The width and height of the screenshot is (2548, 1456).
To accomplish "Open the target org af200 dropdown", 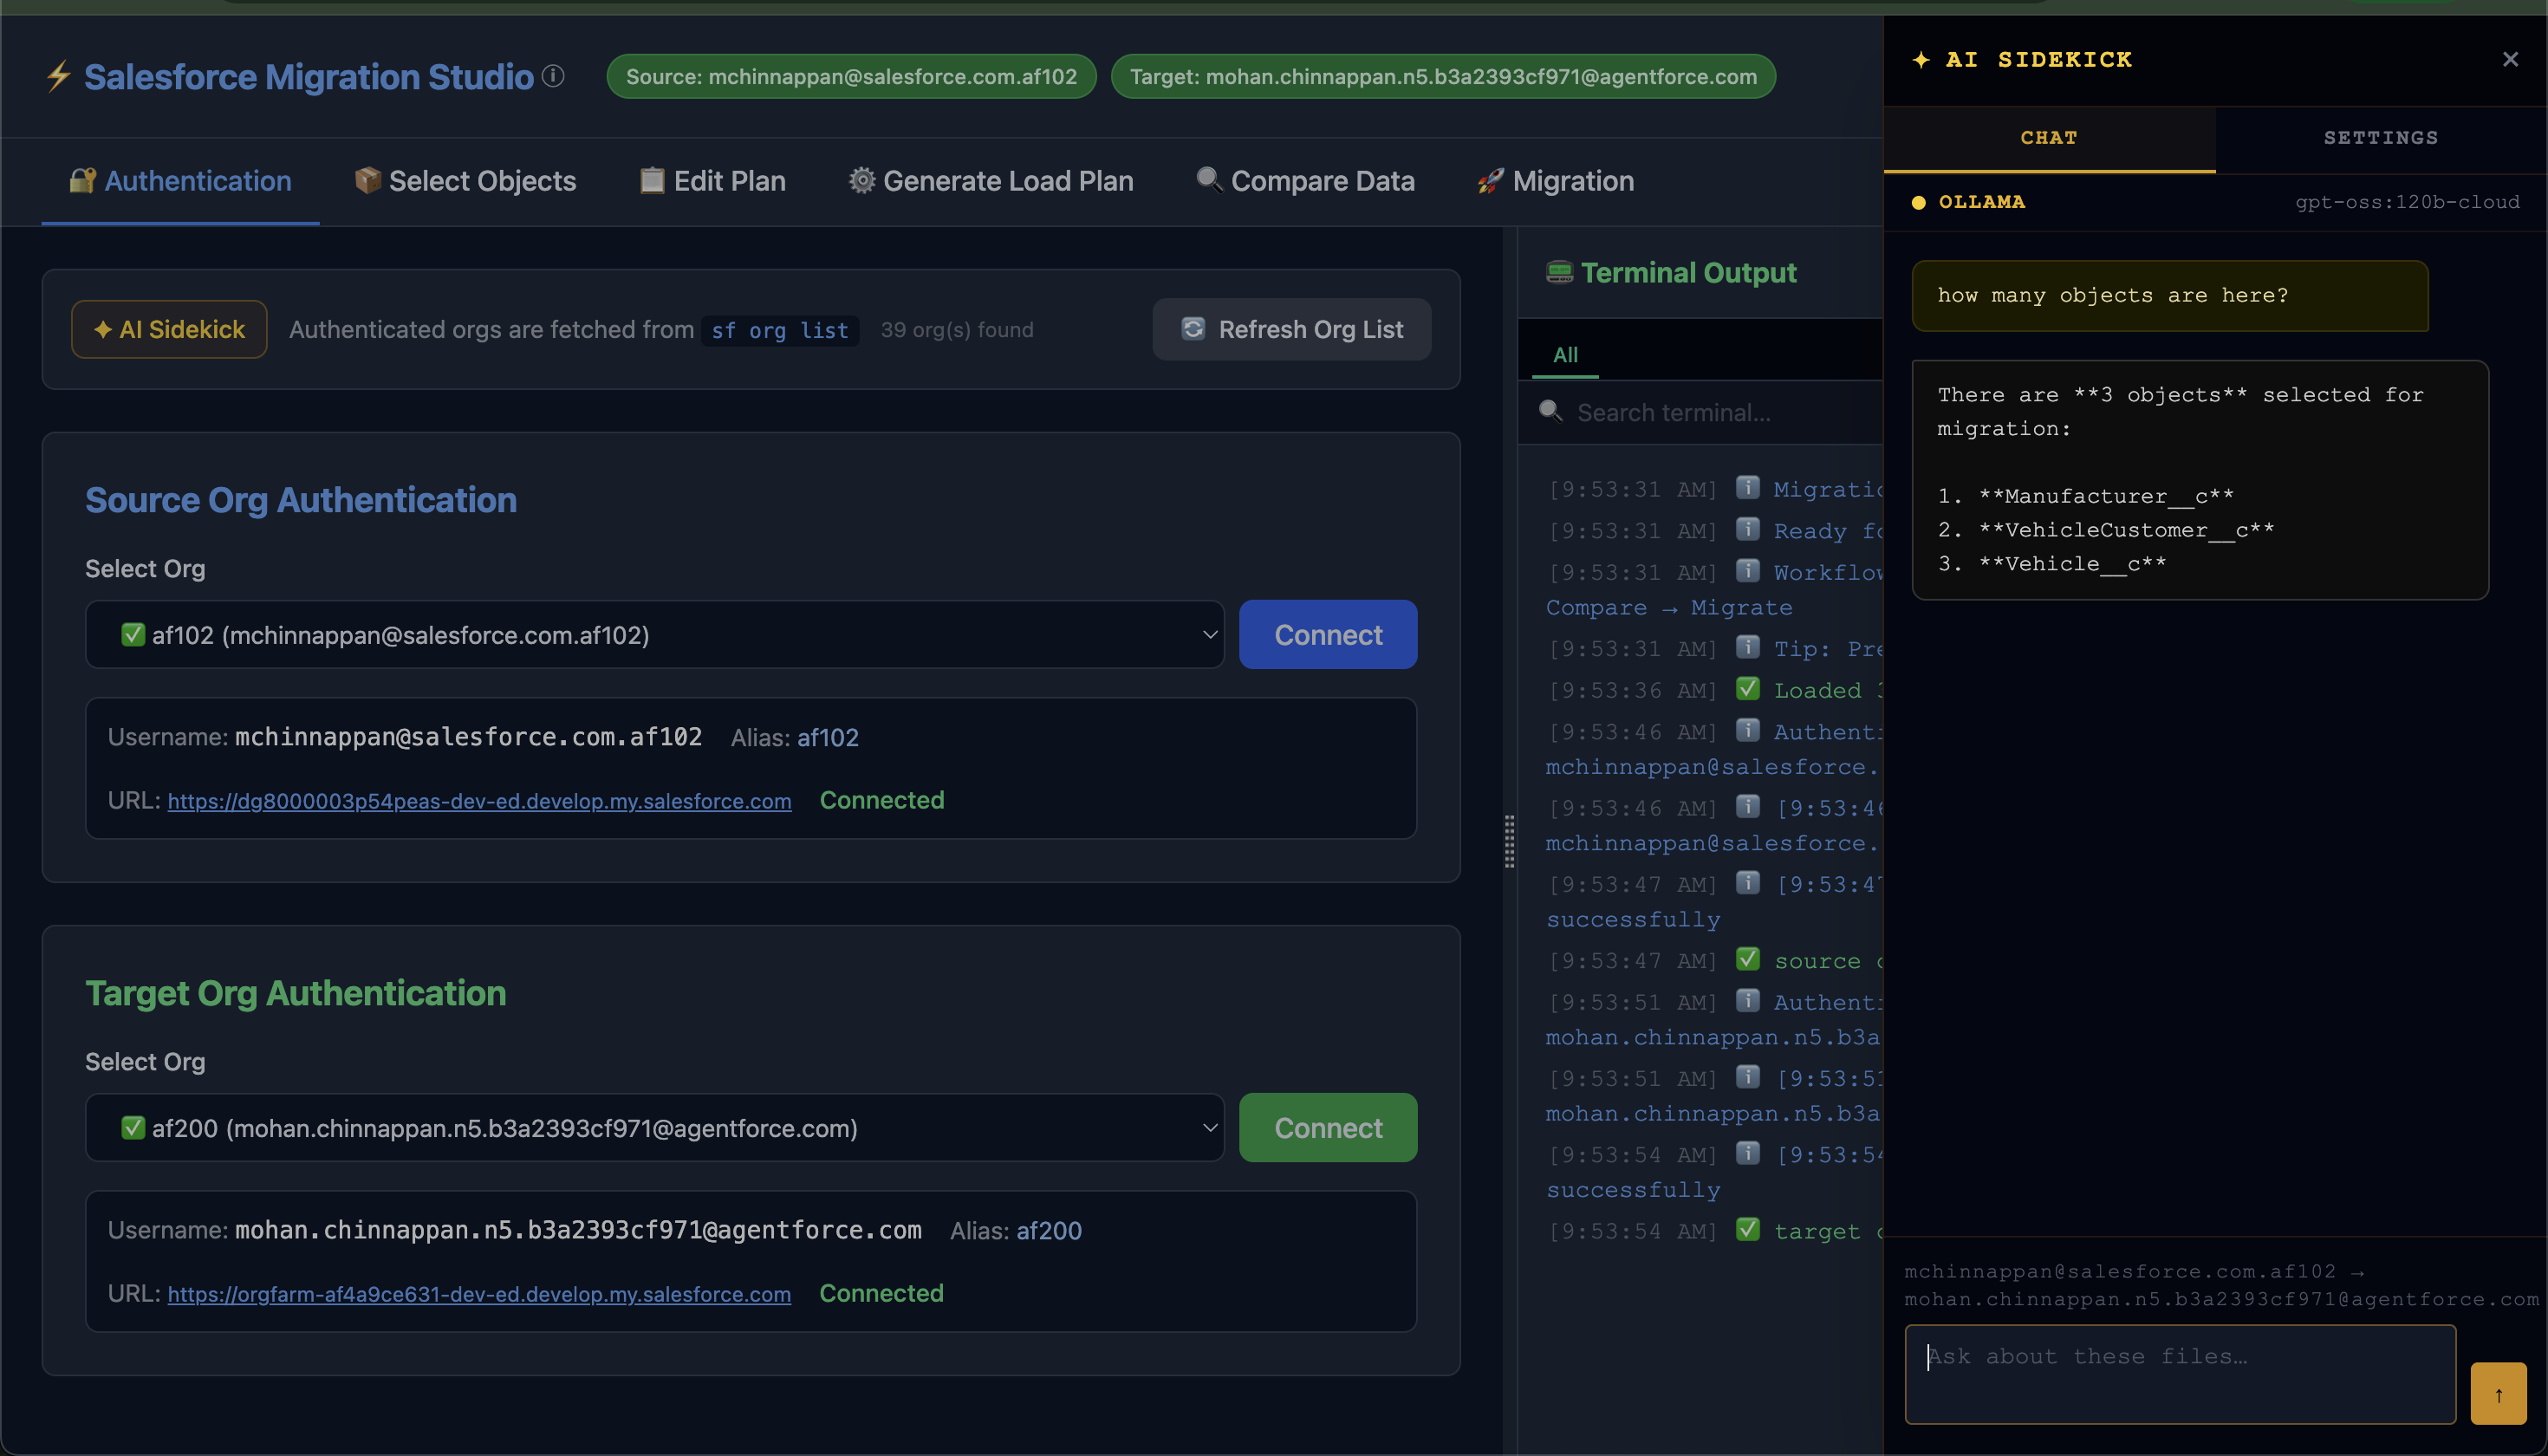I will pos(655,1127).
